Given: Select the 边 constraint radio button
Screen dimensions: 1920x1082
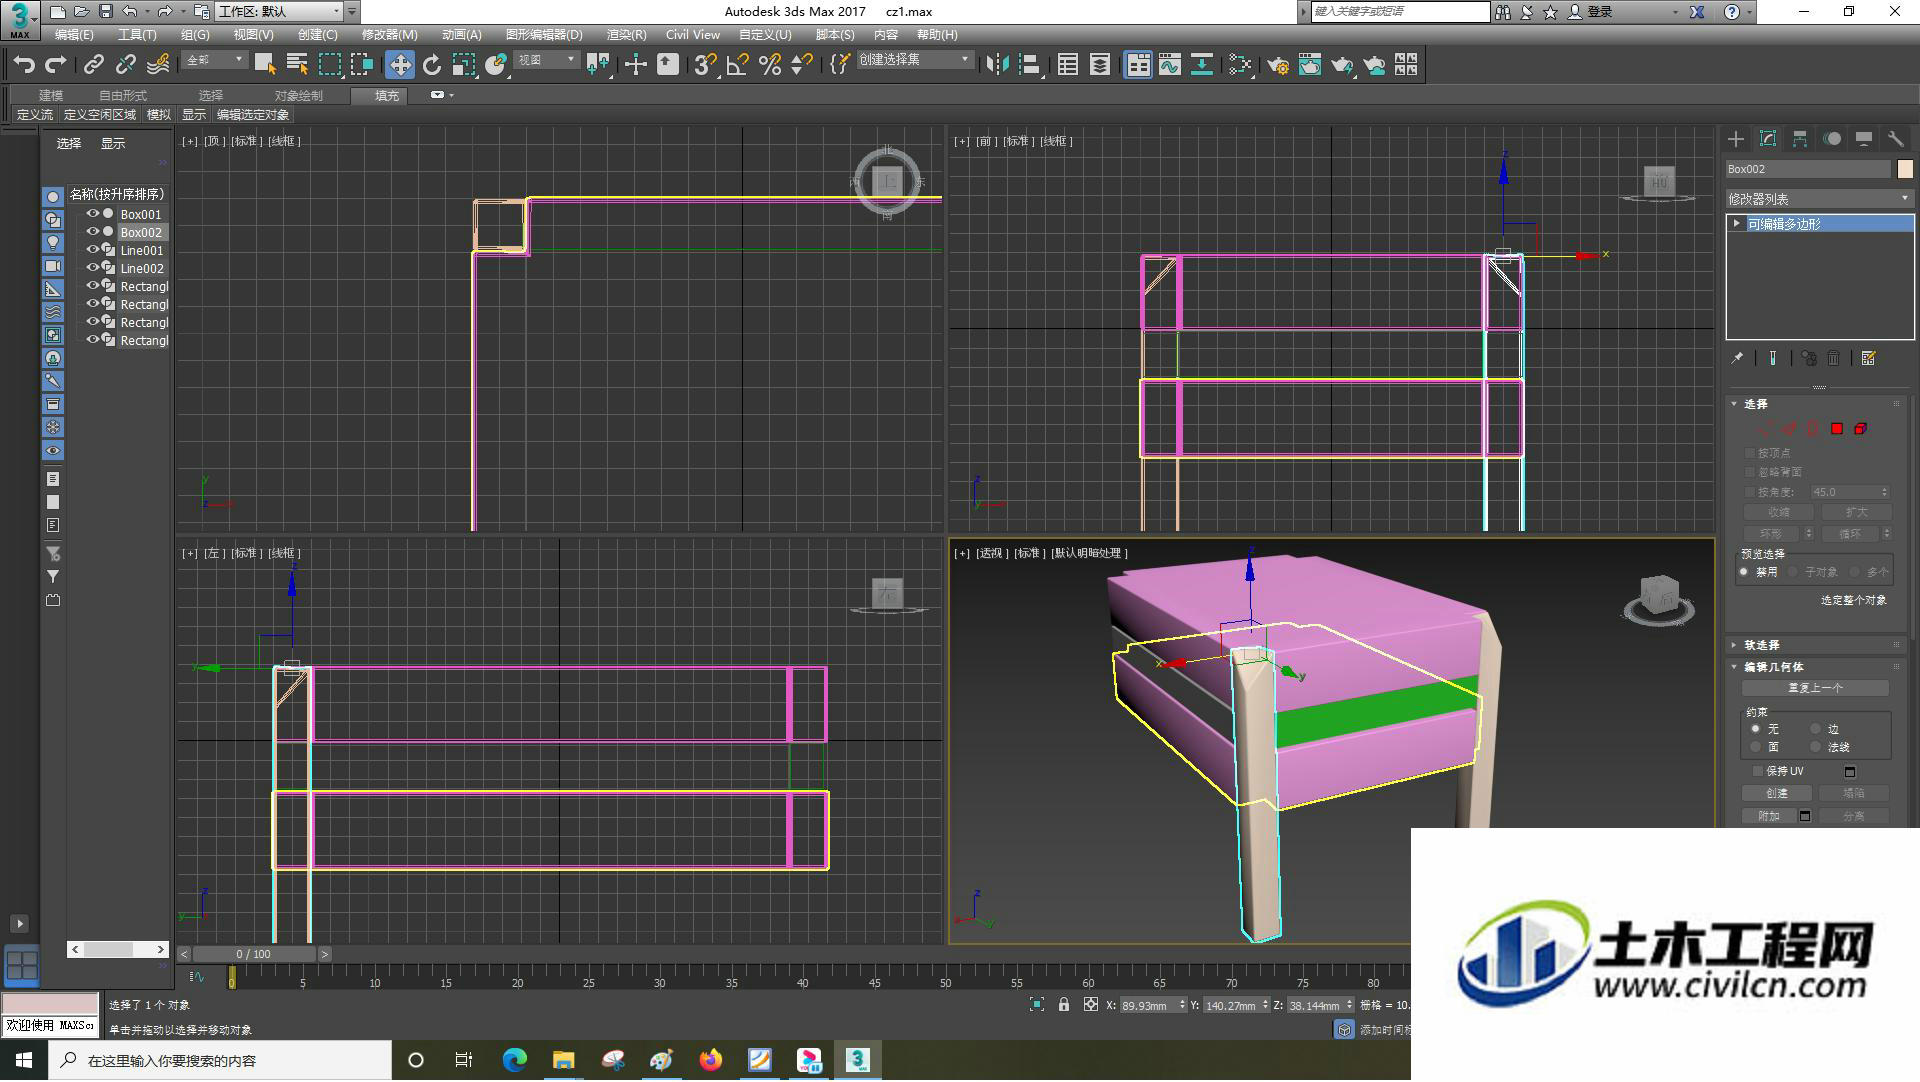Looking at the screenshot, I should click(1815, 729).
